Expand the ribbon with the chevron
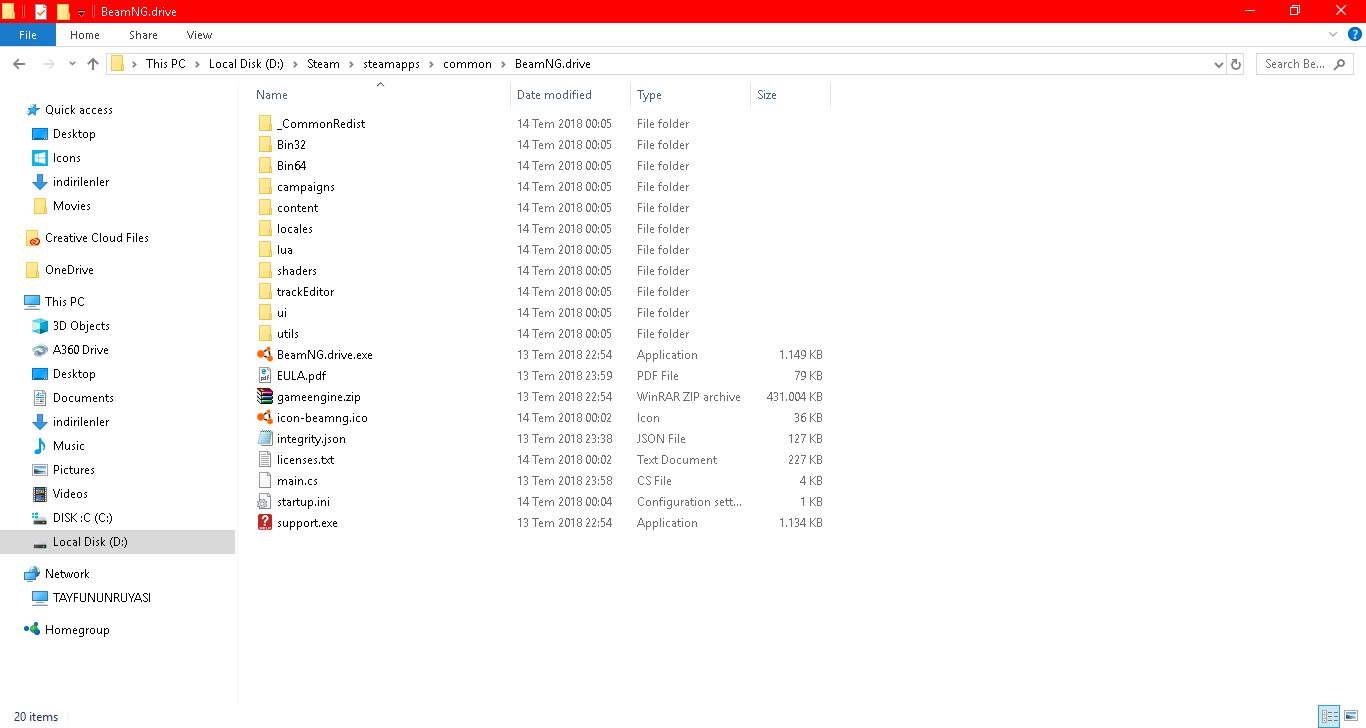Viewport: 1366px width, 728px height. pyautogui.click(x=1333, y=34)
